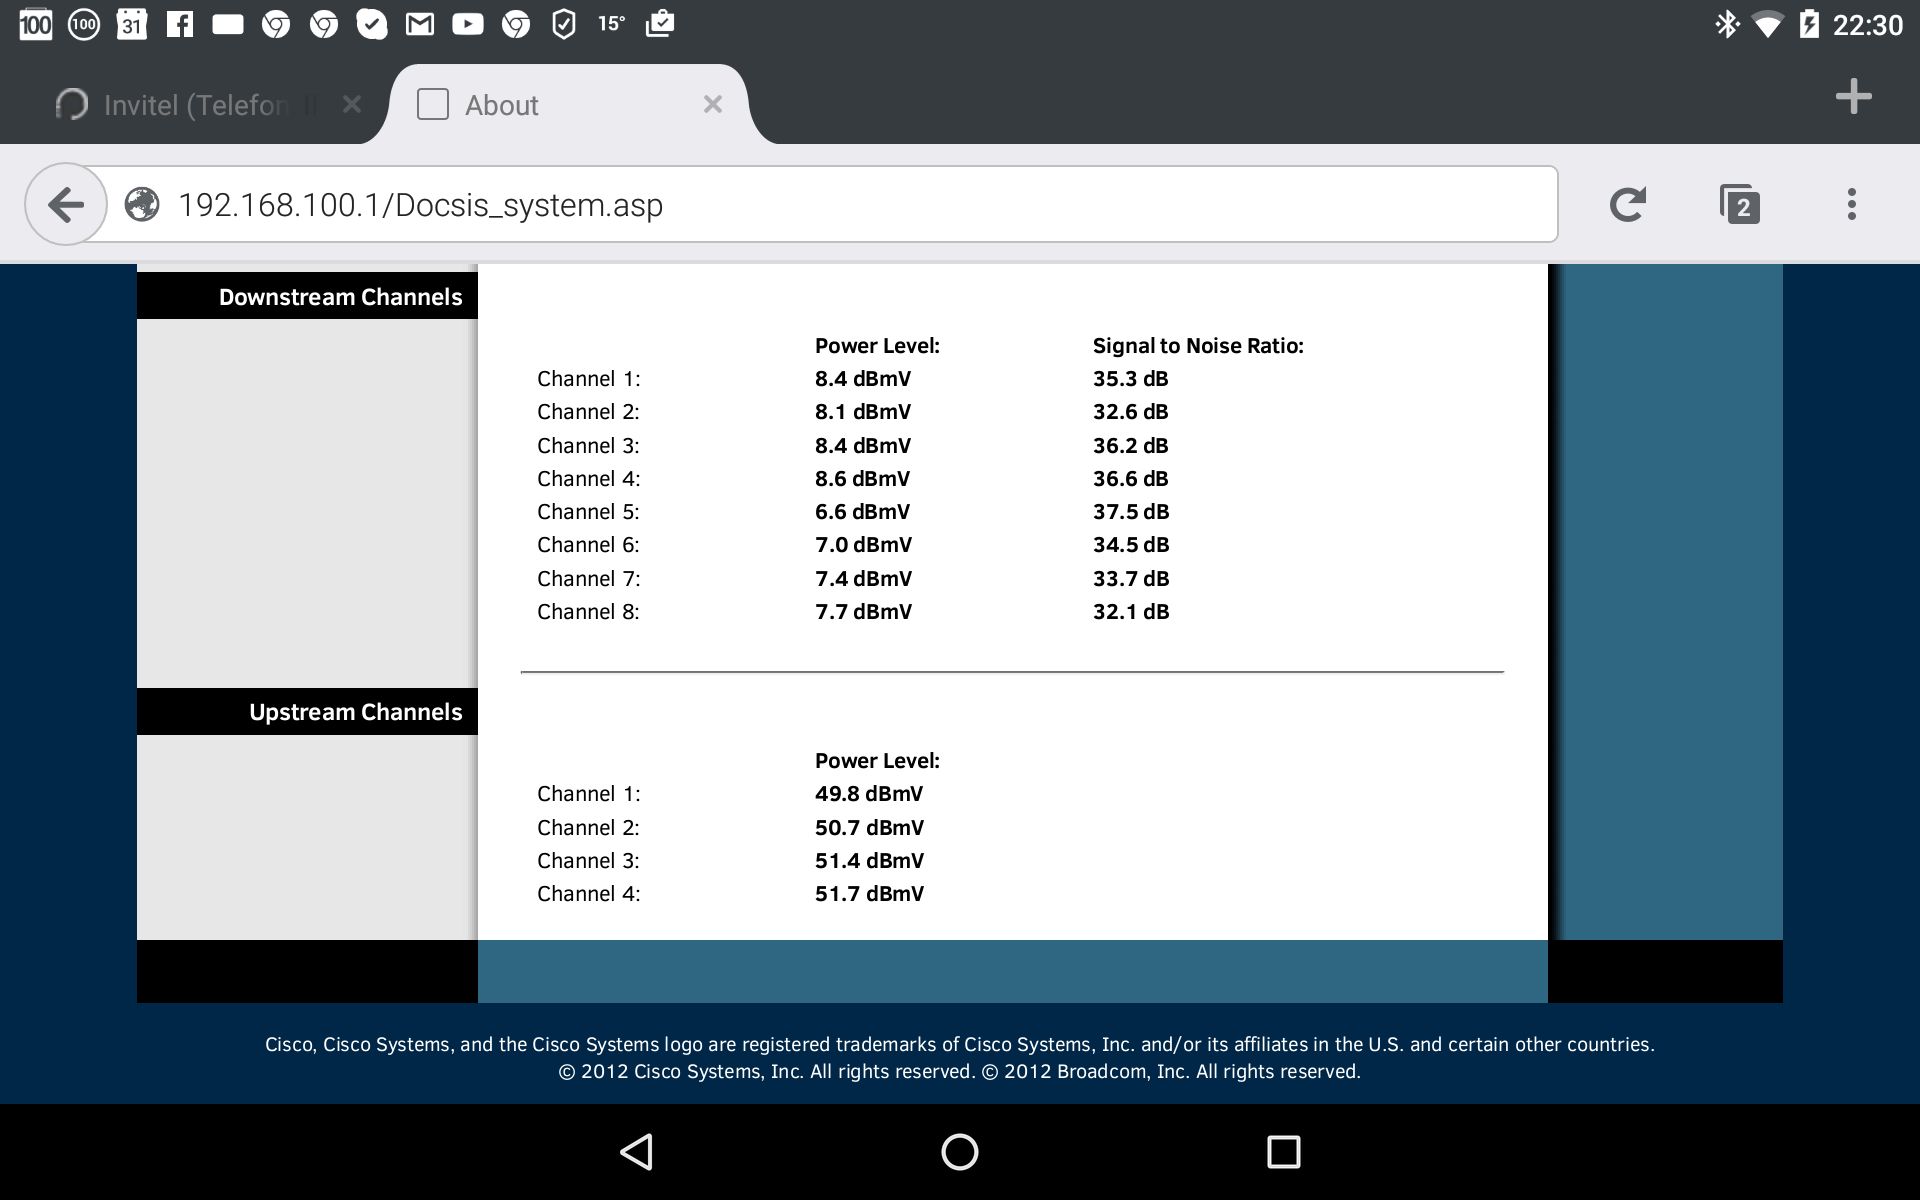
Task: Add a new tab with plus icon
Action: (1853, 97)
